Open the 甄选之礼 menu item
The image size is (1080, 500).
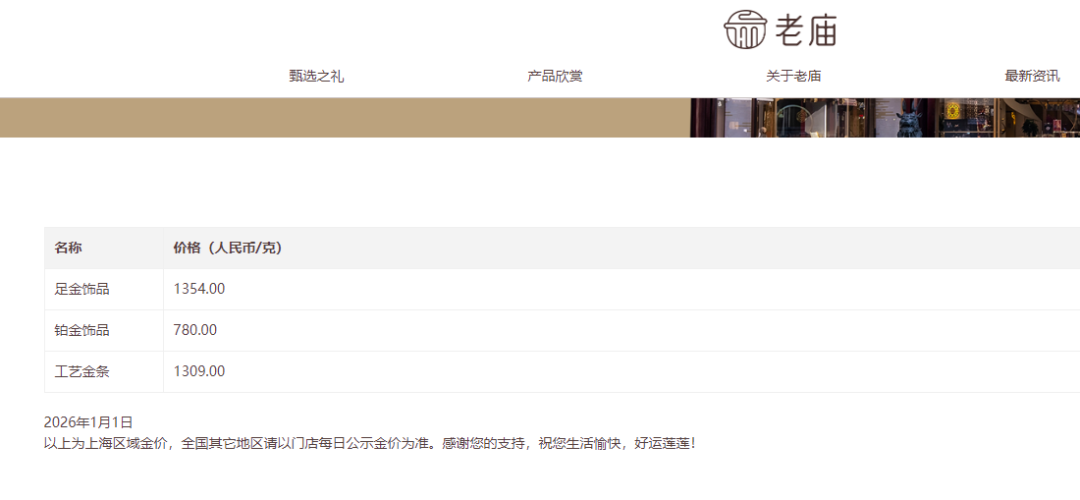(x=316, y=76)
